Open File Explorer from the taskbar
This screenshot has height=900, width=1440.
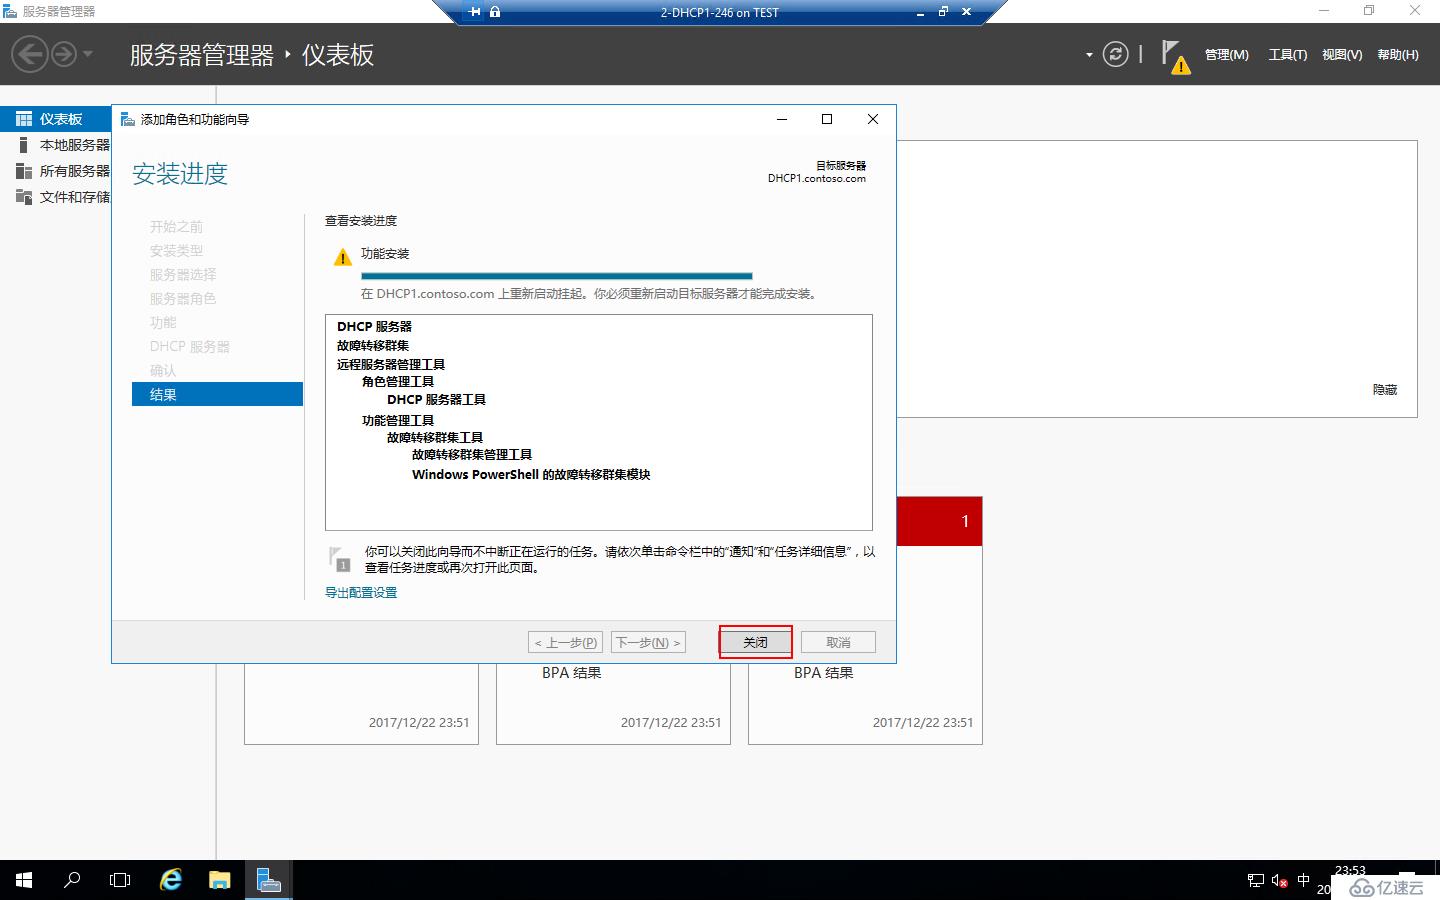220,880
